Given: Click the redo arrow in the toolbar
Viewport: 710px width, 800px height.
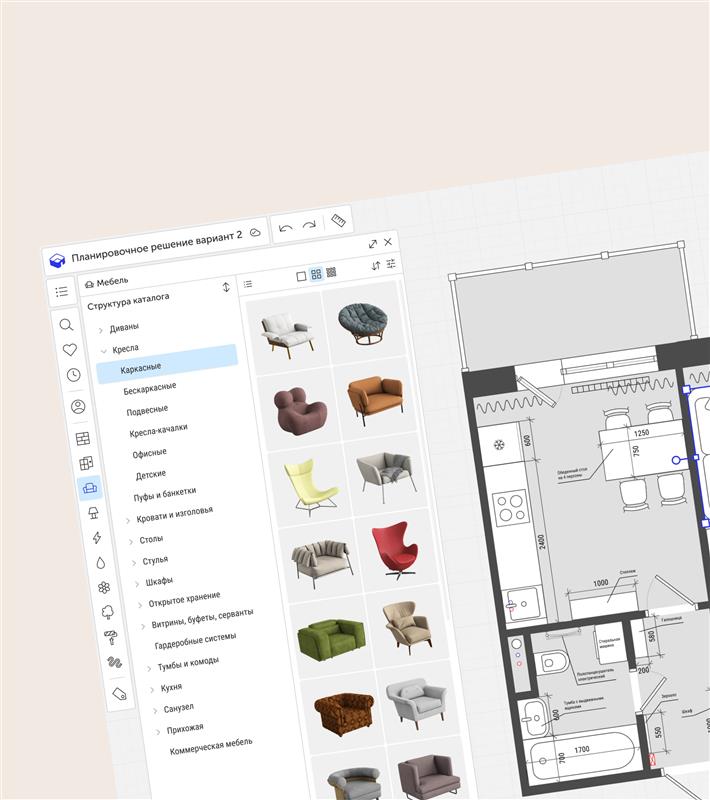Looking at the screenshot, I should point(310,225).
